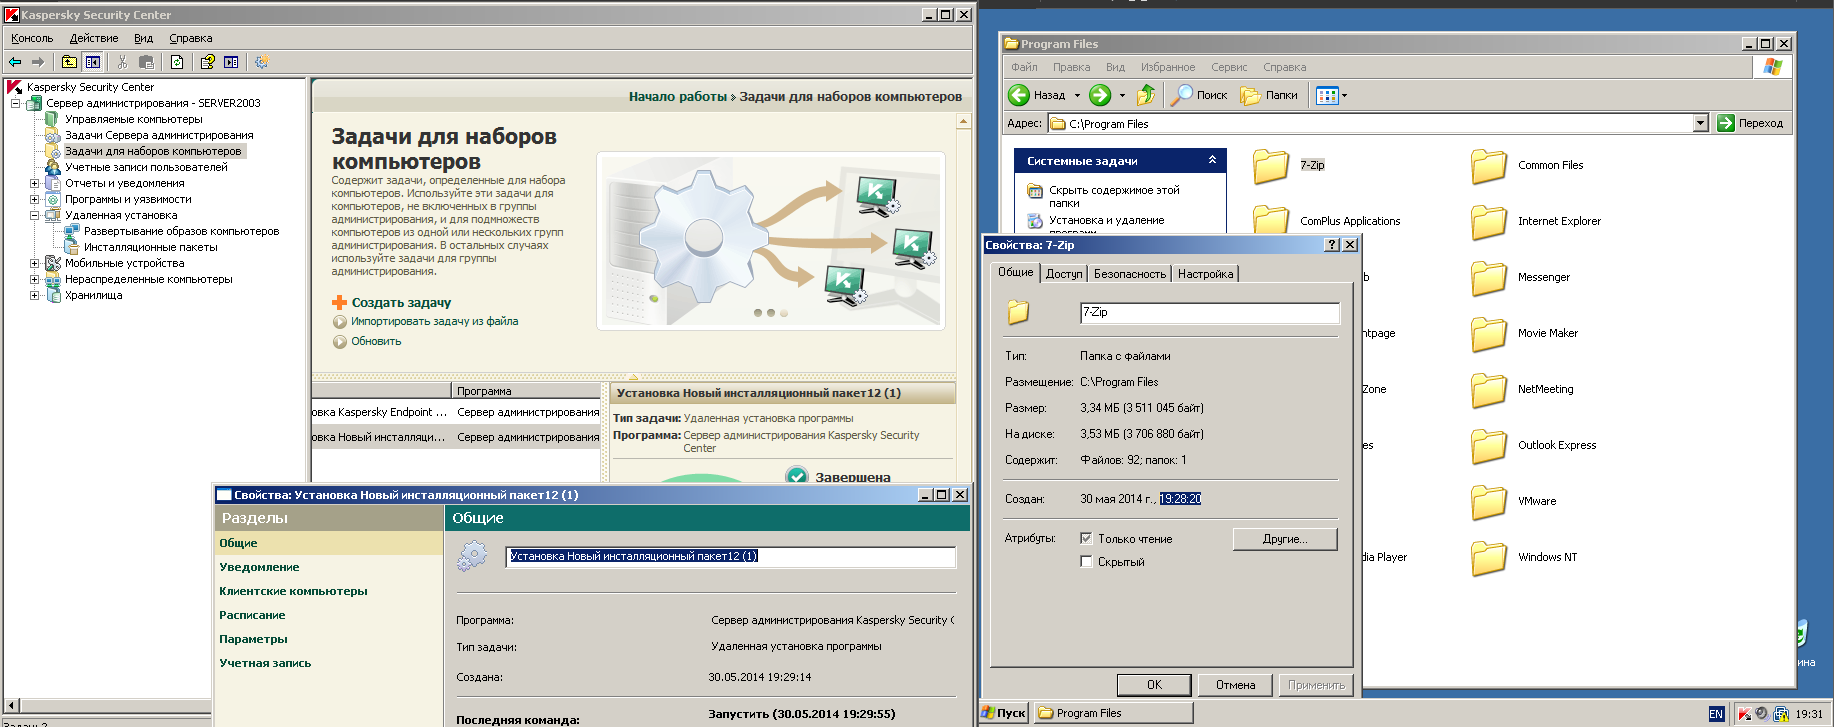This screenshot has height=727, width=1834.
Task: Click the up one level toolbar icon in Kaspersky
Action: 69,62
